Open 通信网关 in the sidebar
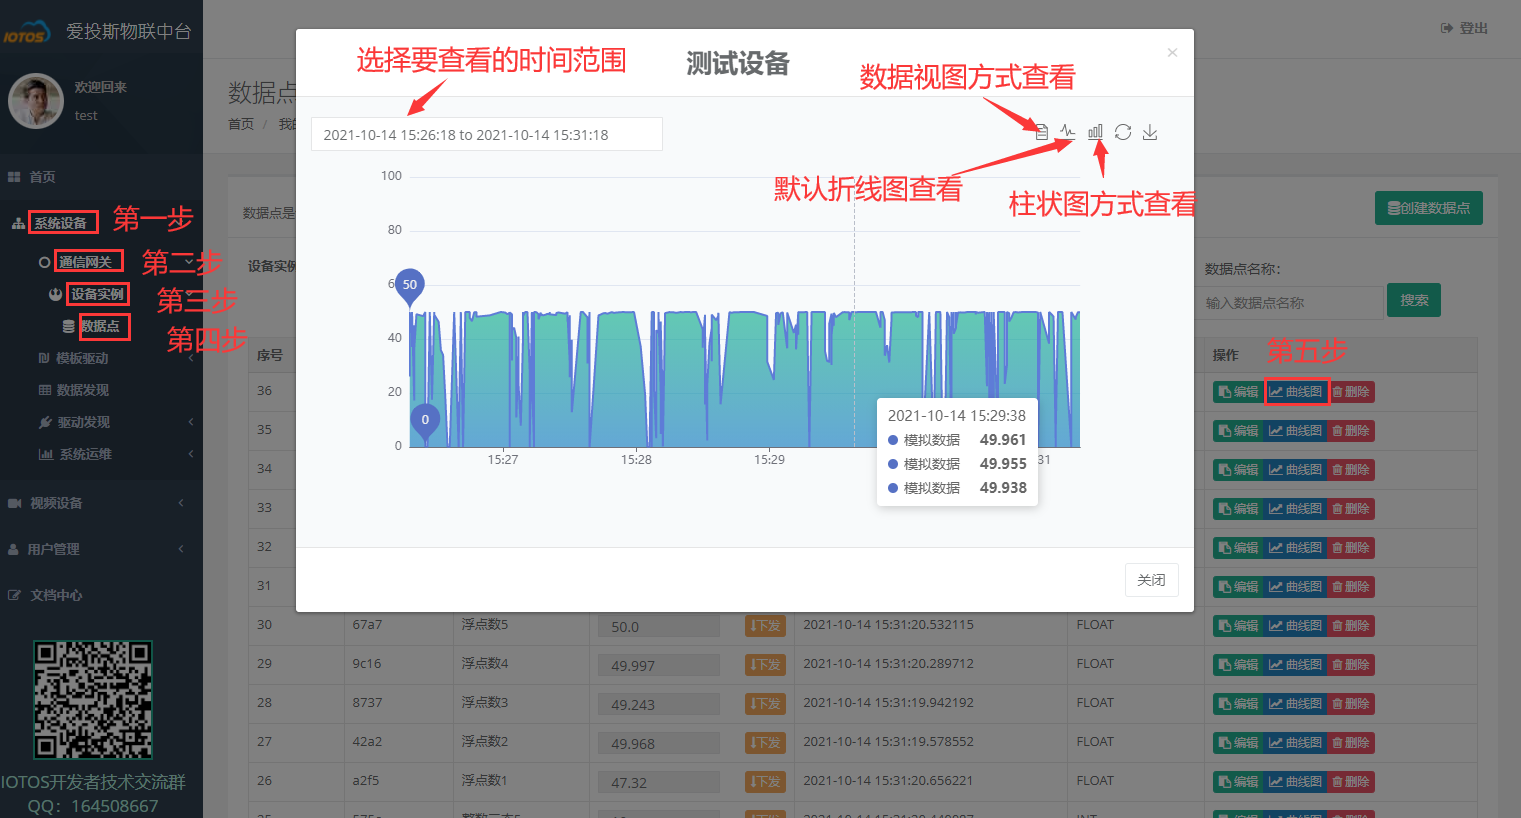Image resolution: width=1521 pixels, height=818 pixels. coord(88,260)
